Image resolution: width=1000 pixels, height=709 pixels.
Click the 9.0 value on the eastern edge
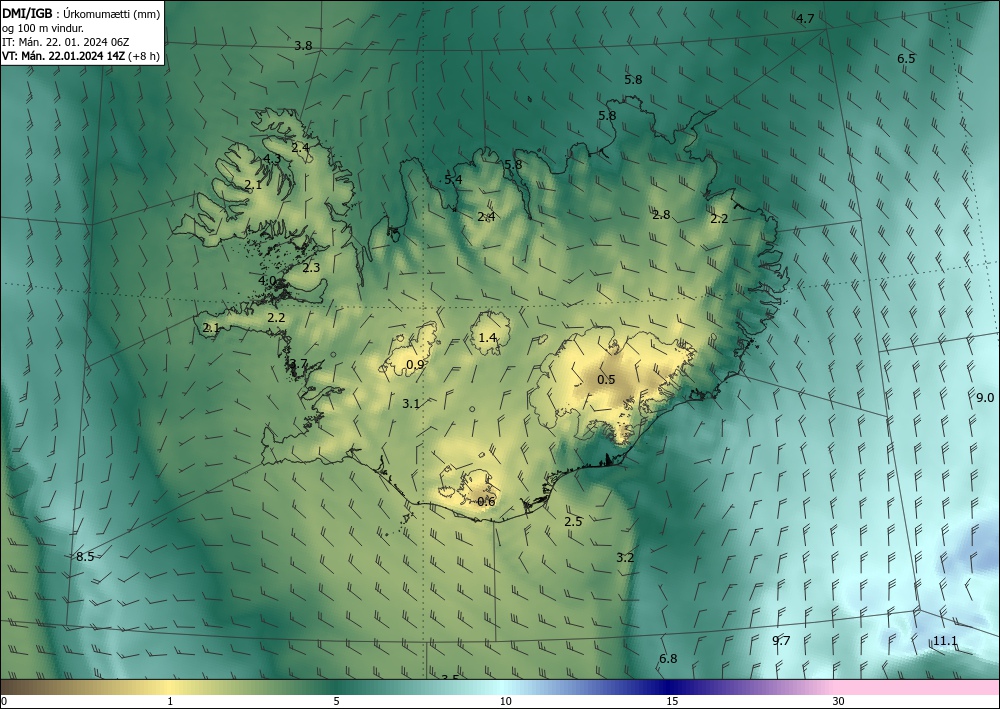[x=985, y=398]
